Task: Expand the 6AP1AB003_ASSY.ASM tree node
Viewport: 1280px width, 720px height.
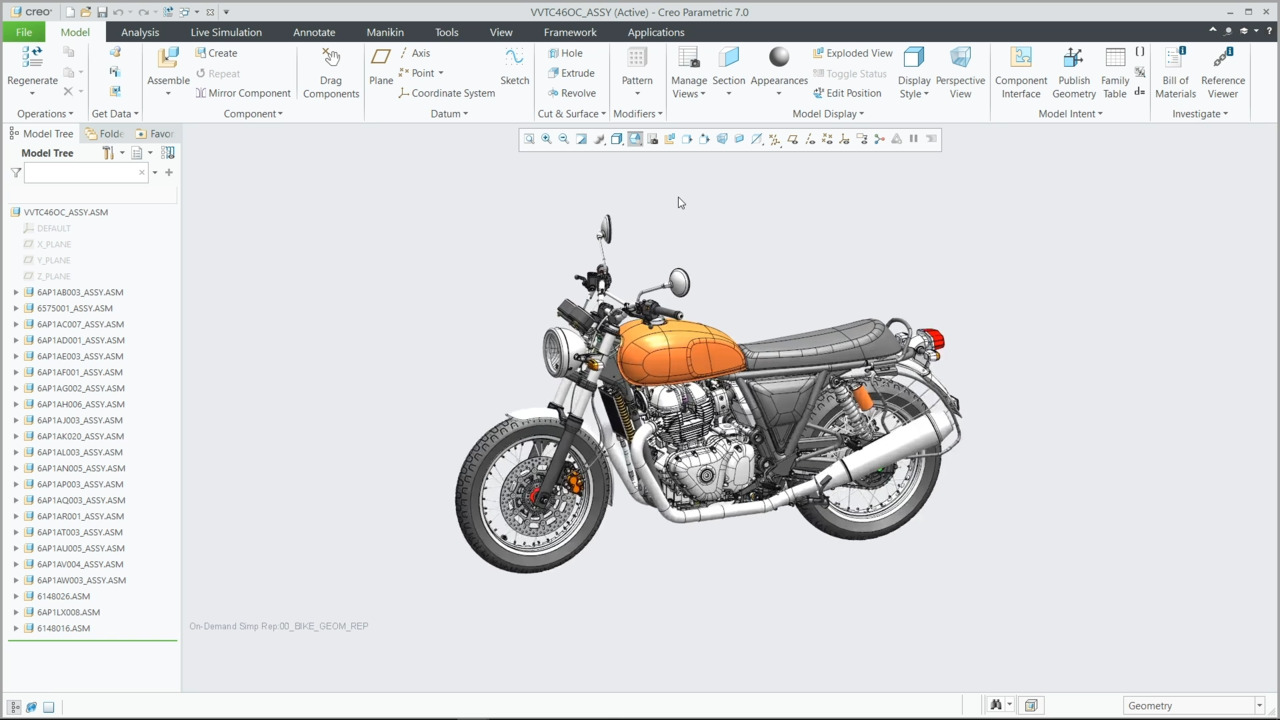Action: [x=16, y=292]
